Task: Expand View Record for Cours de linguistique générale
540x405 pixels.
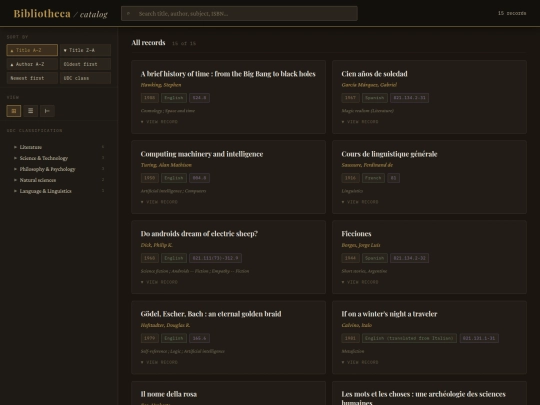Action: [360, 202]
